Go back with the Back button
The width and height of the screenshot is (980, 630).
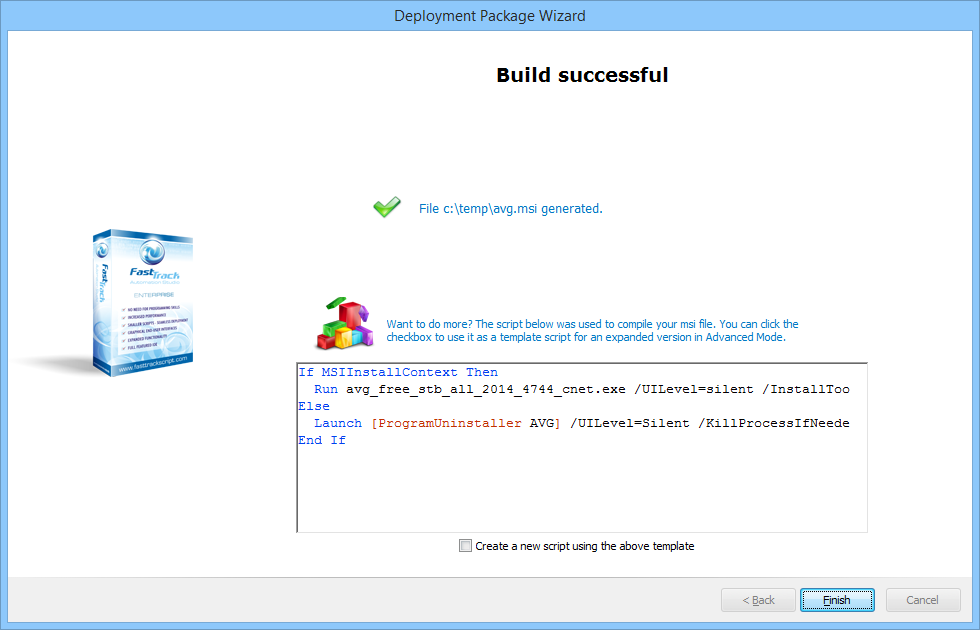[758, 600]
